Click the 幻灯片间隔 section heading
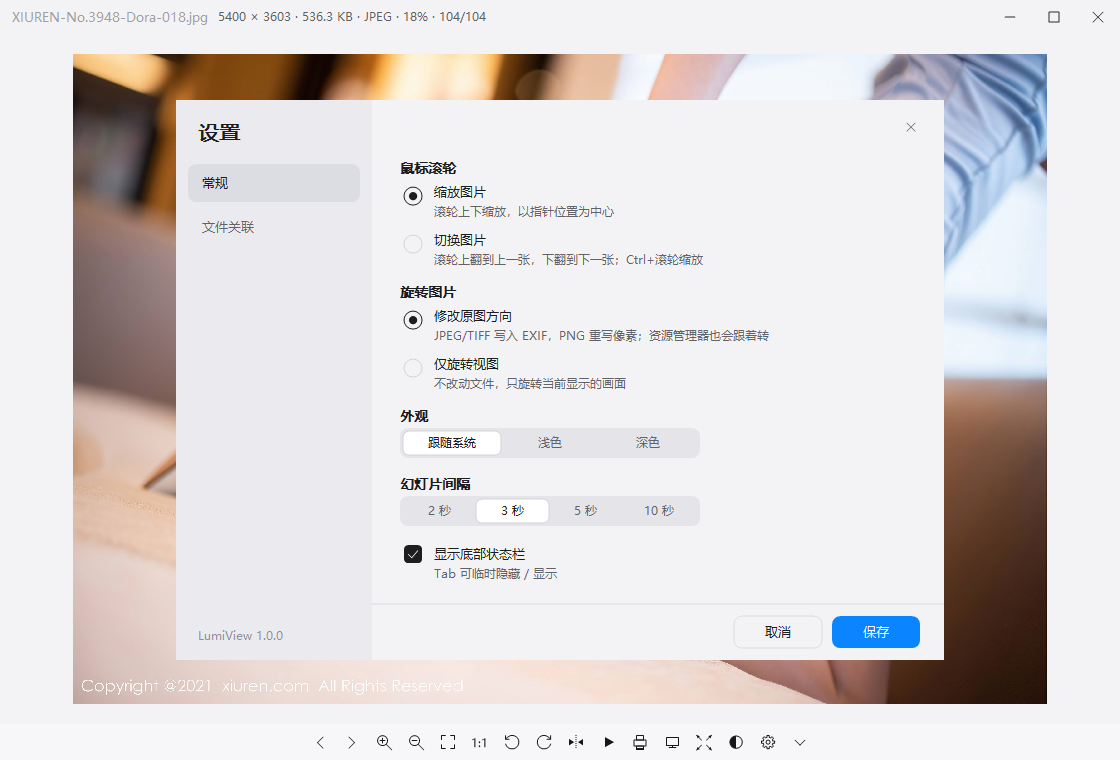 pos(435,484)
